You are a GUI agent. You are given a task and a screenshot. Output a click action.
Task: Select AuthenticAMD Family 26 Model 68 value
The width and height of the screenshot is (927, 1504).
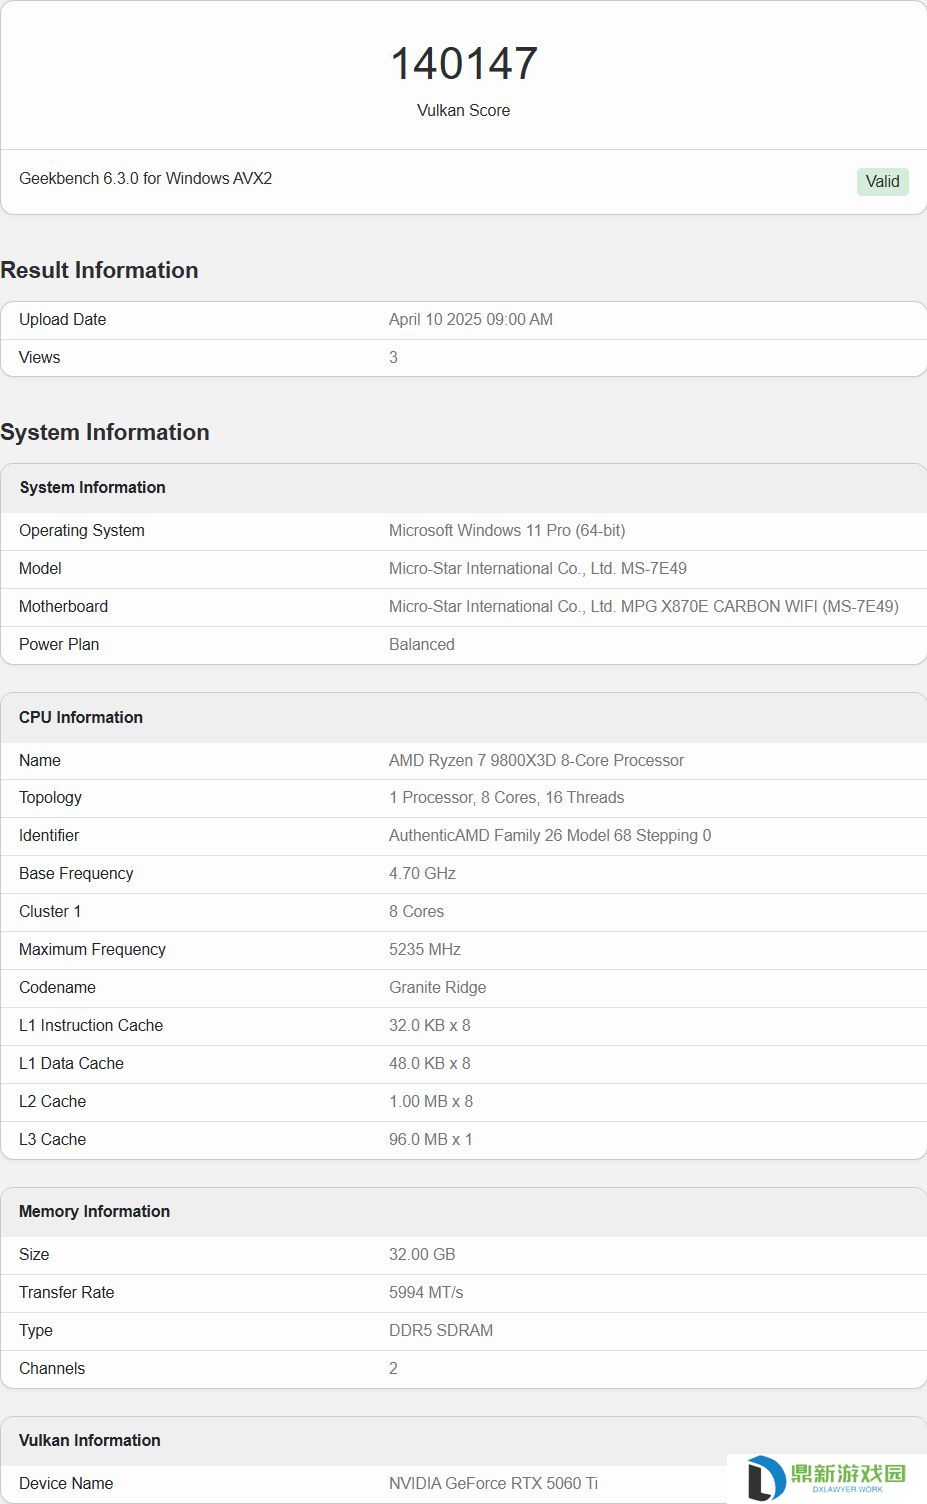pyautogui.click(x=550, y=835)
